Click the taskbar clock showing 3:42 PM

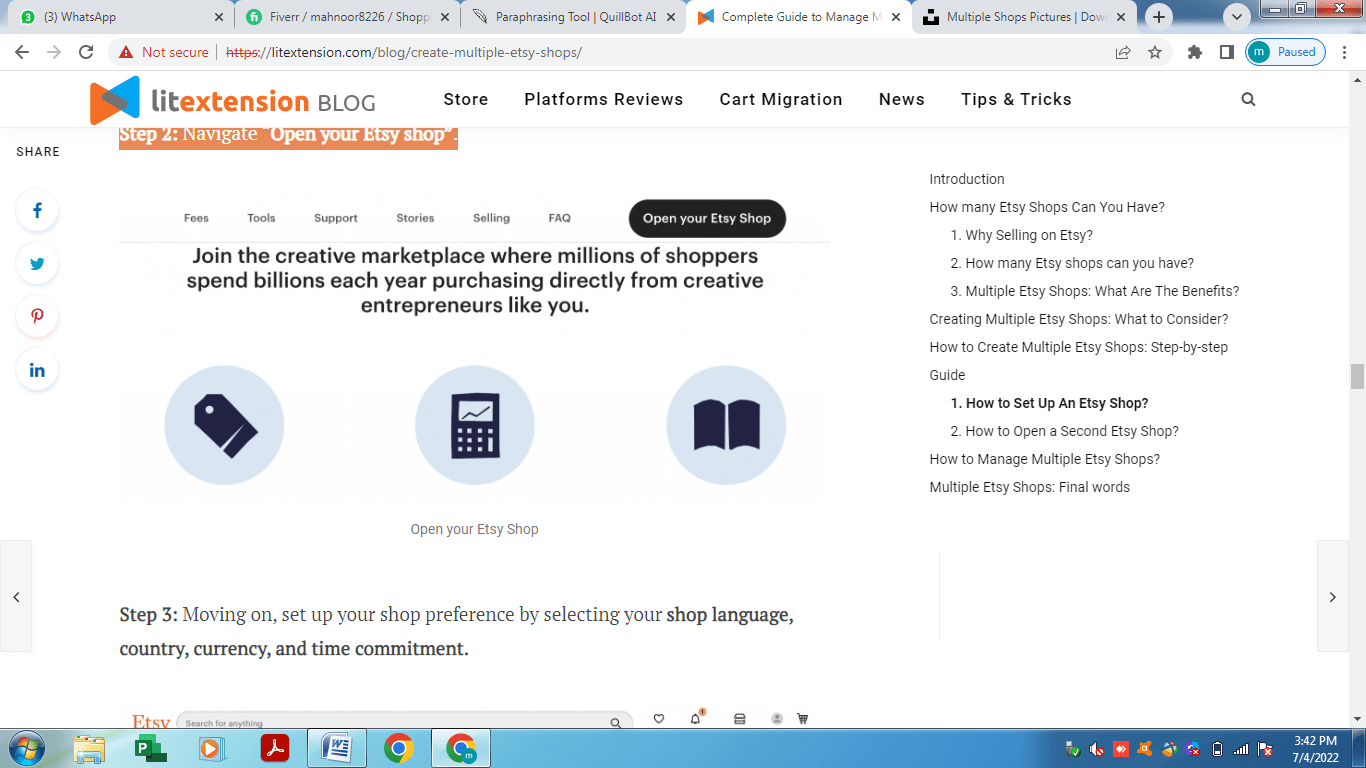click(x=1315, y=749)
